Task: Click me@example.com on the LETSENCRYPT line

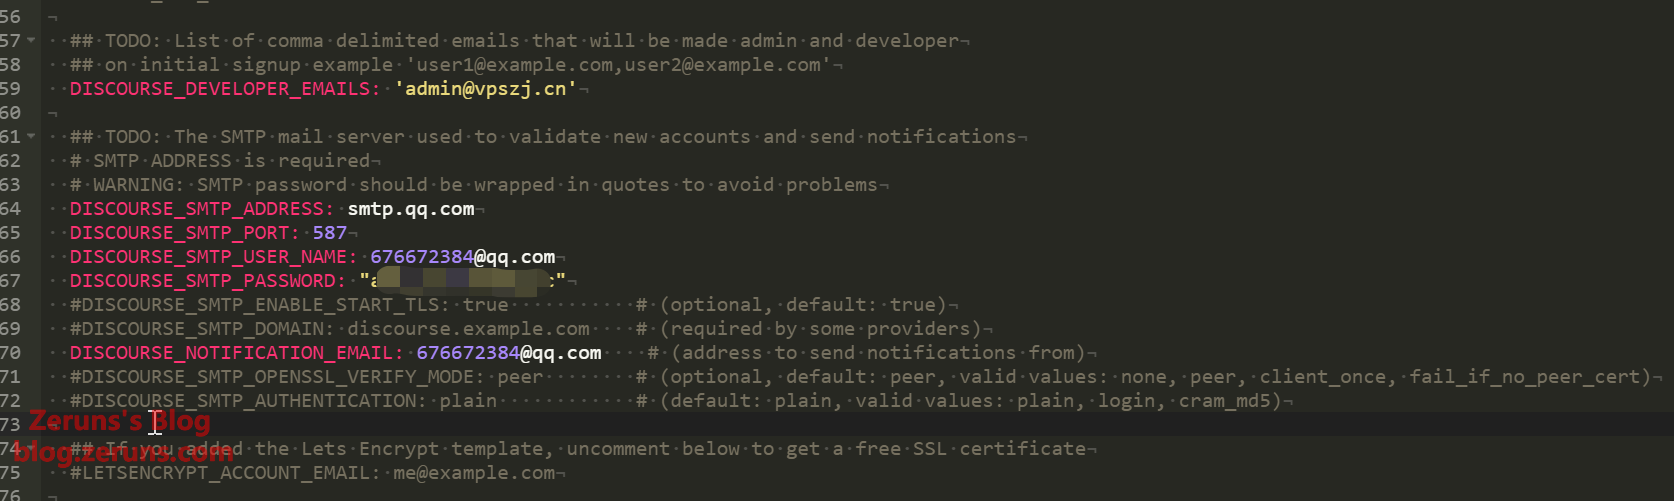Action: coord(474,473)
